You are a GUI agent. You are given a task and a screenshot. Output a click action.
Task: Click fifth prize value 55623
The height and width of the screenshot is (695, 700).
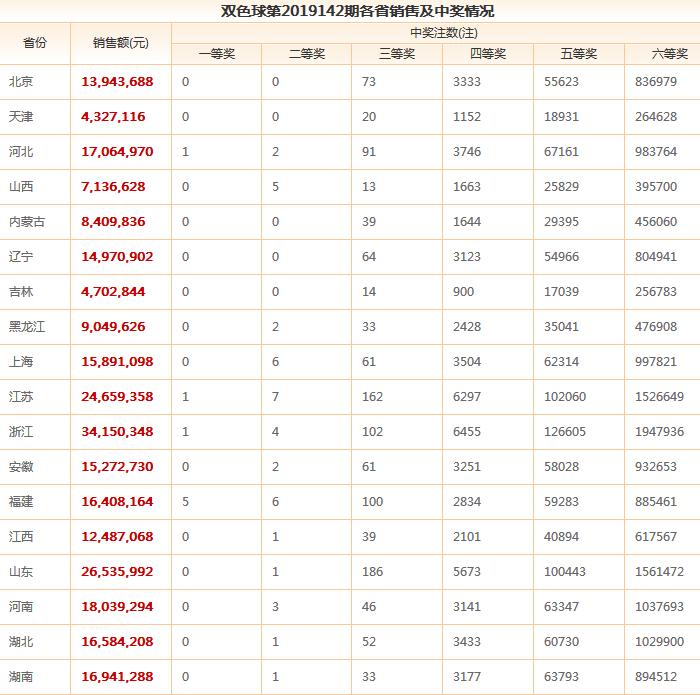coord(561,82)
